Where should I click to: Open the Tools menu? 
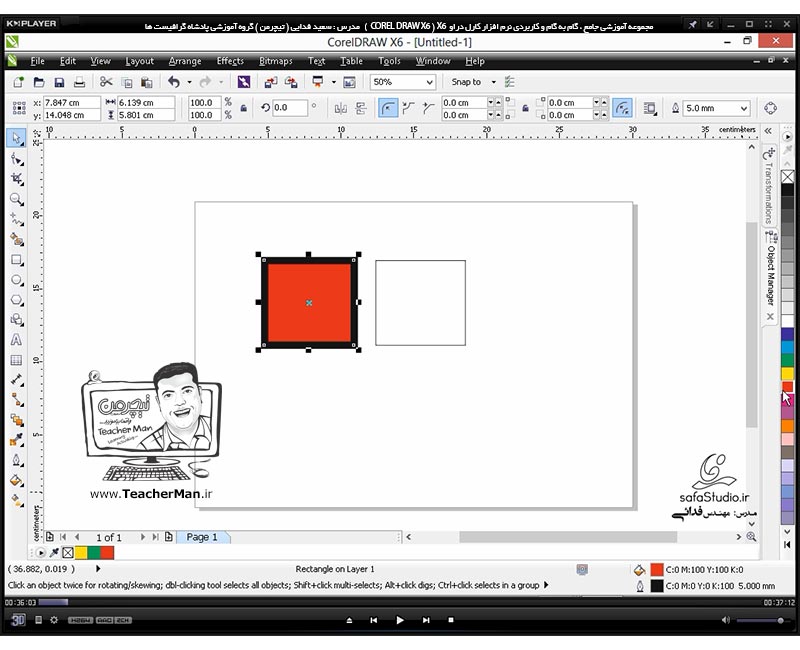389,61
